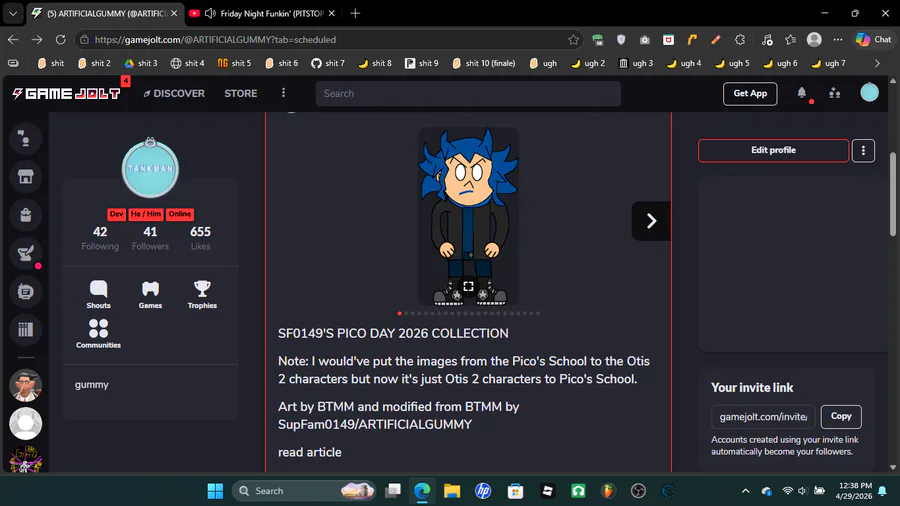
Task: View the 41 Followers list
Action: click(150, 238)
